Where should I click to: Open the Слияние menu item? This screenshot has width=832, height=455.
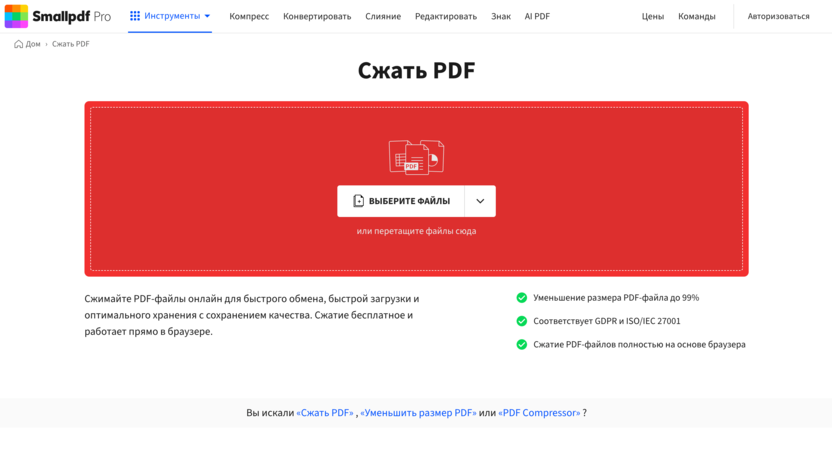(383, 16)
